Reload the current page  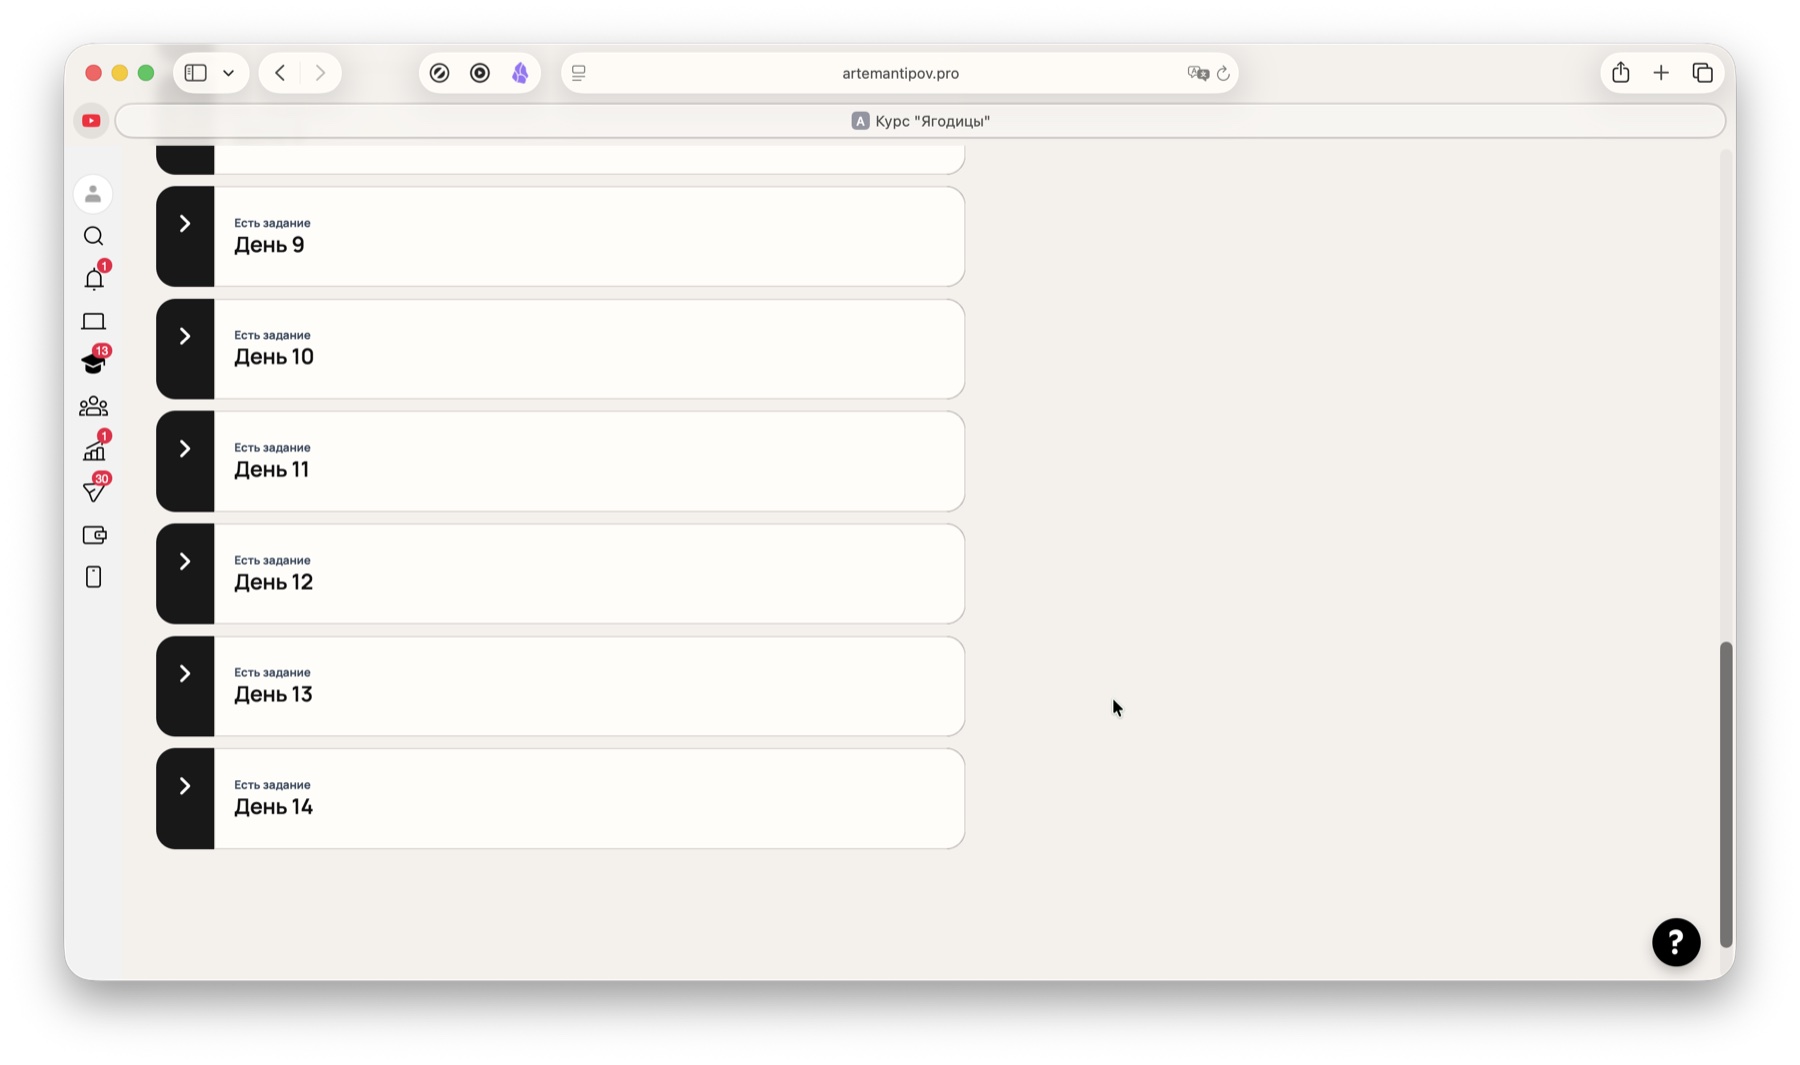(x=1223, y=73)
